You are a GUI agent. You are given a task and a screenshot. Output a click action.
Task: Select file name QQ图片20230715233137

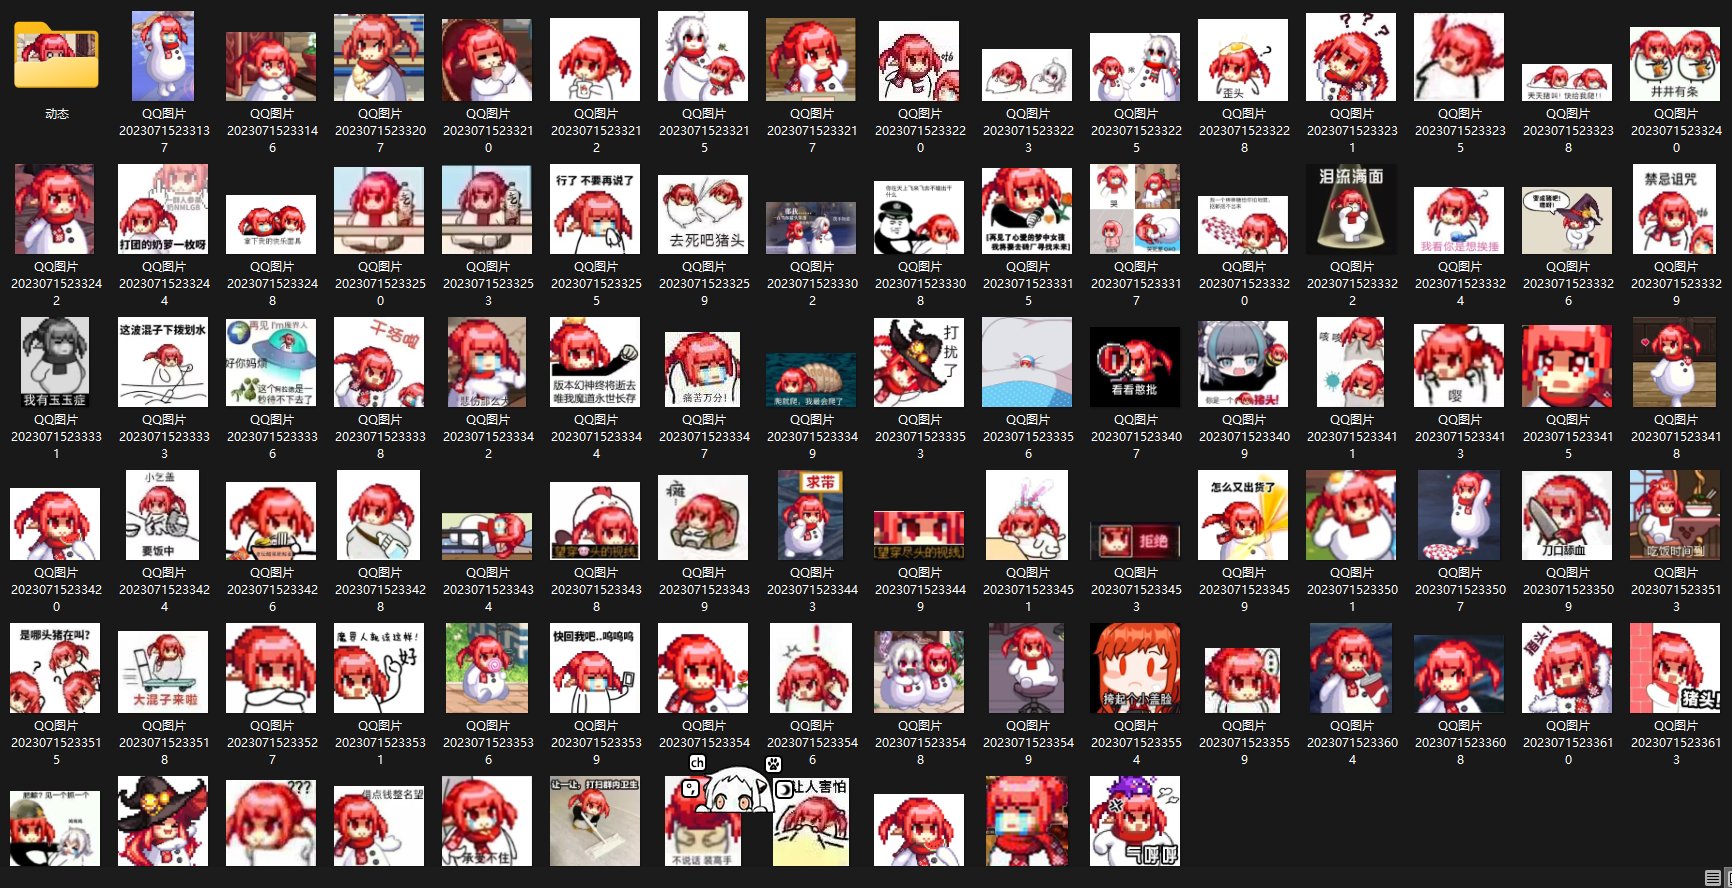[x=165, y=130]
